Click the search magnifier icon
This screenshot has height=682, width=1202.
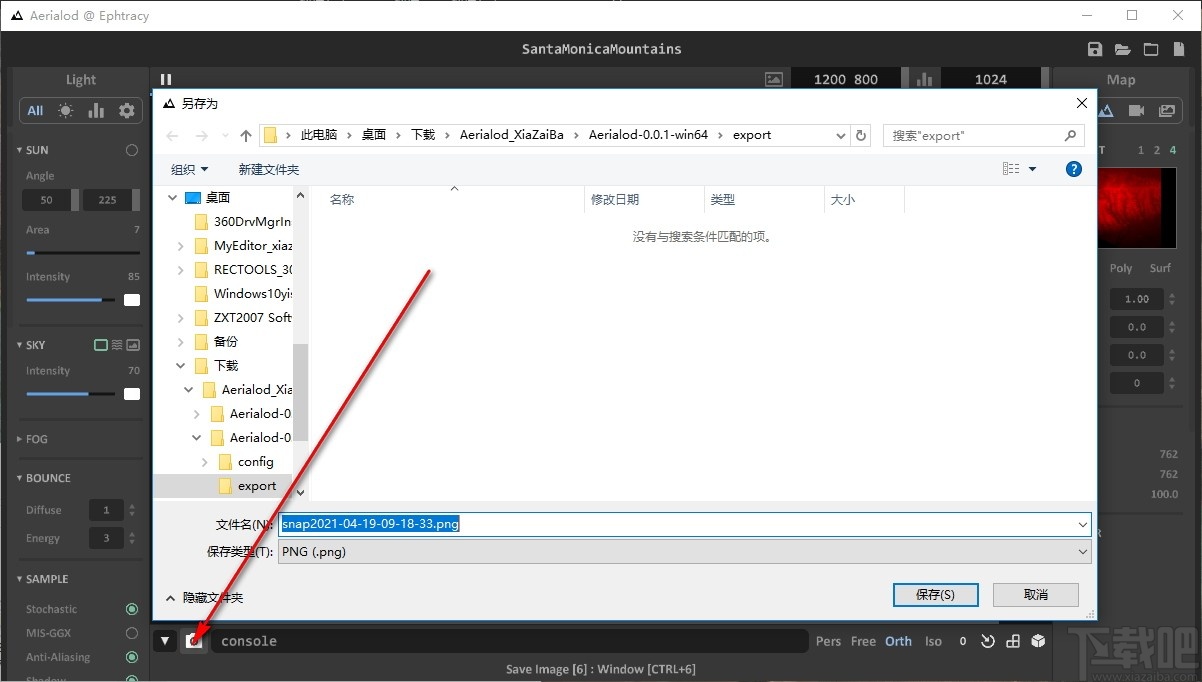pyautogui.click(x=1070, y=135)
